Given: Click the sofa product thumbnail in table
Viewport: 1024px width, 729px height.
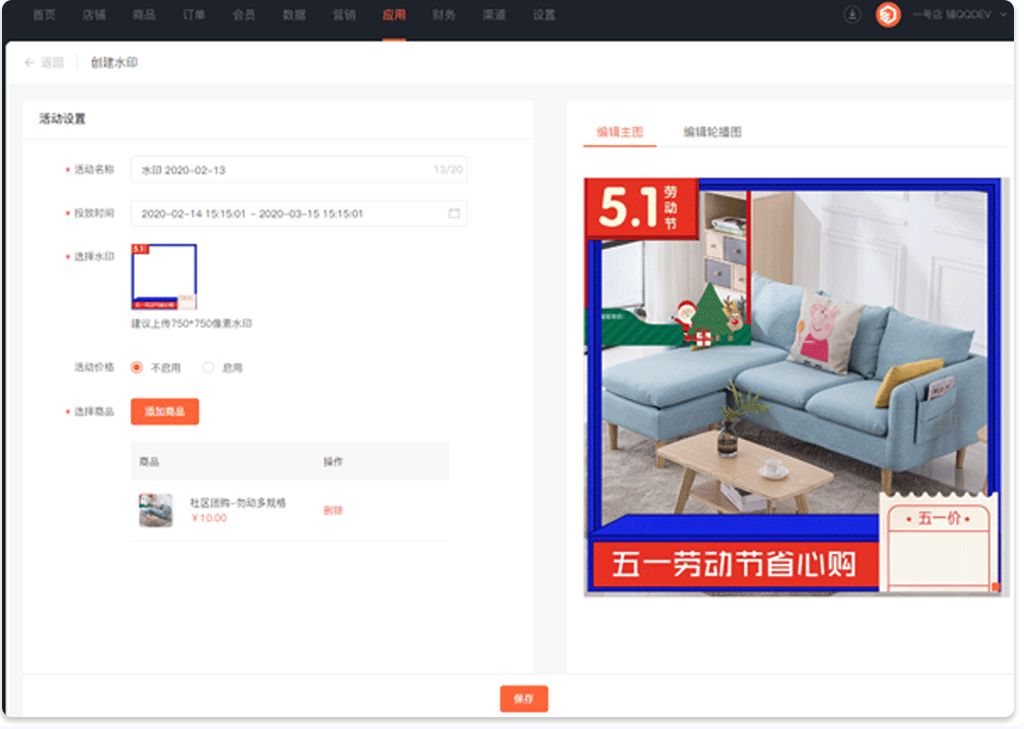Looking at the screenshot, I should [156, 510].
